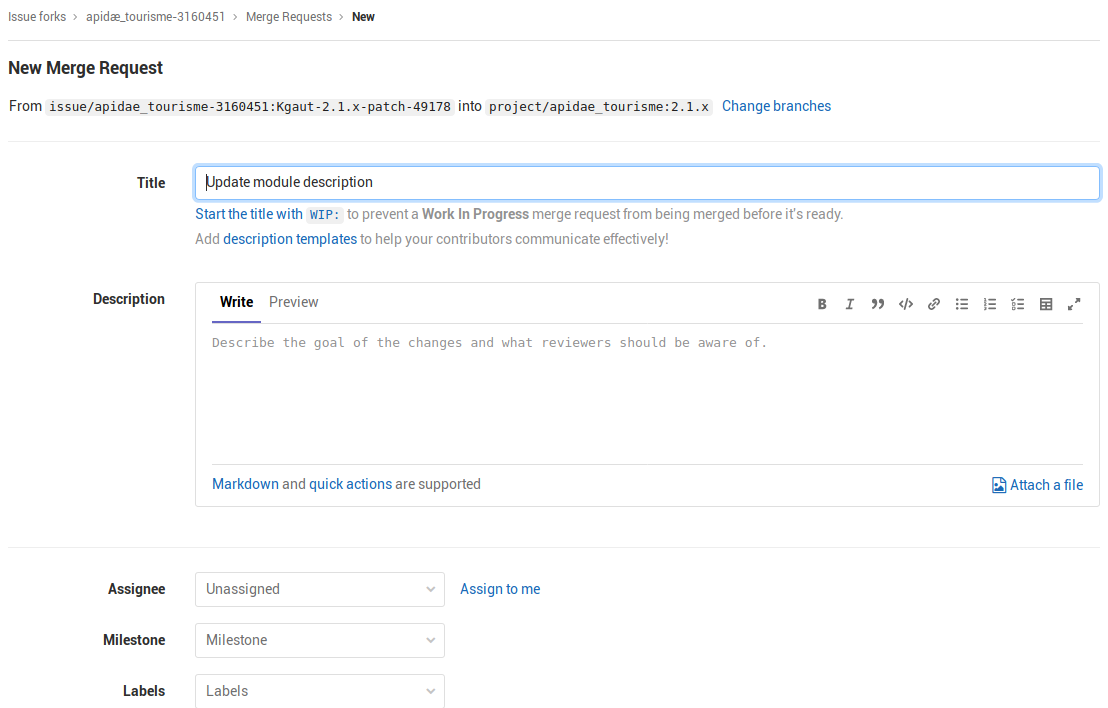Toggle full screen editor mode
This screenshot has height=708, width=1108.
1074,304
